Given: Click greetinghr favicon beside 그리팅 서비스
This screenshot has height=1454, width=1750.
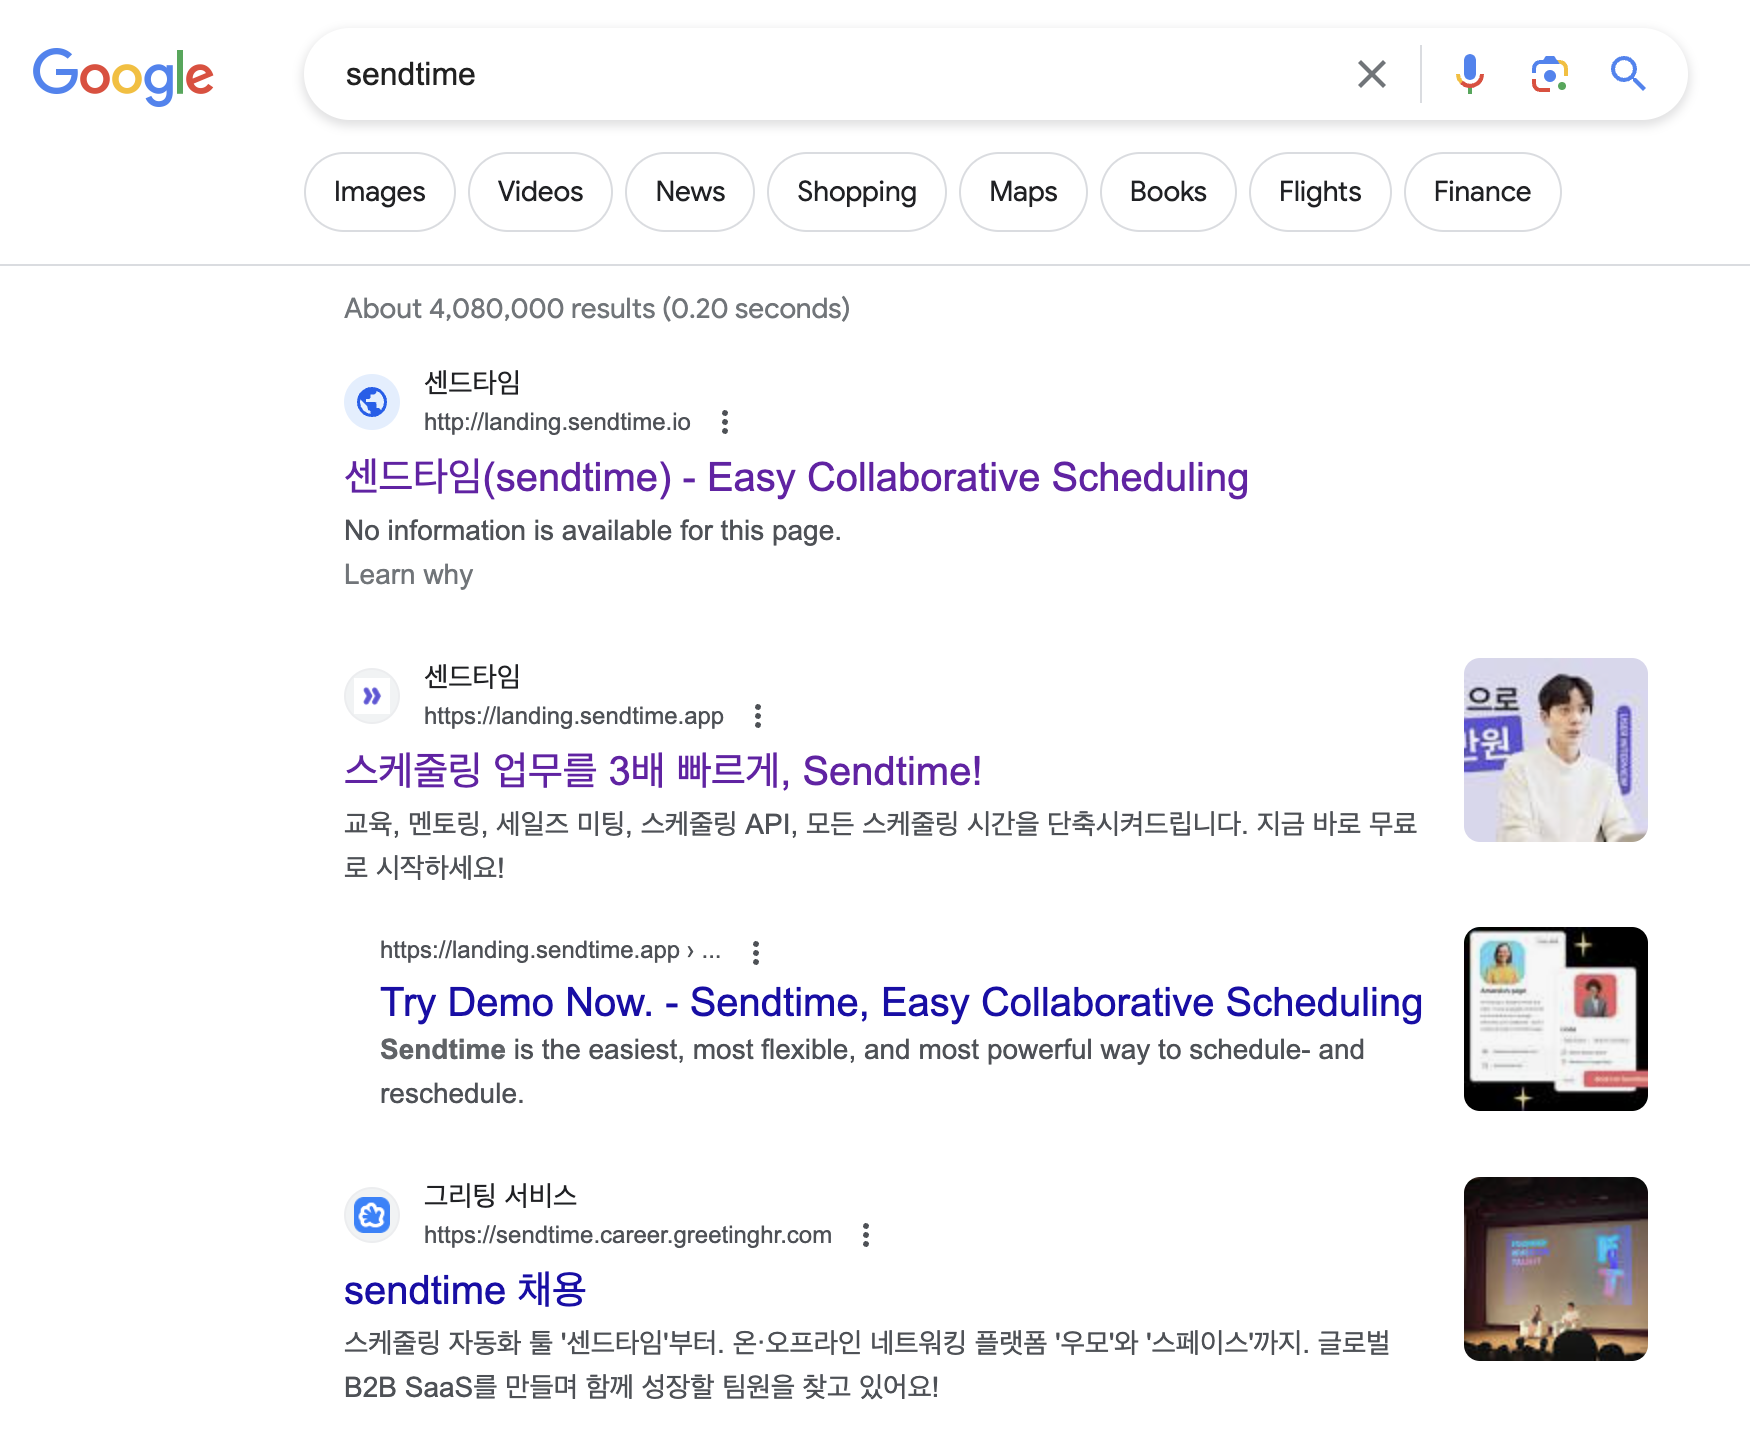Looking at the screenshot, I should [x=372, y=1215].
